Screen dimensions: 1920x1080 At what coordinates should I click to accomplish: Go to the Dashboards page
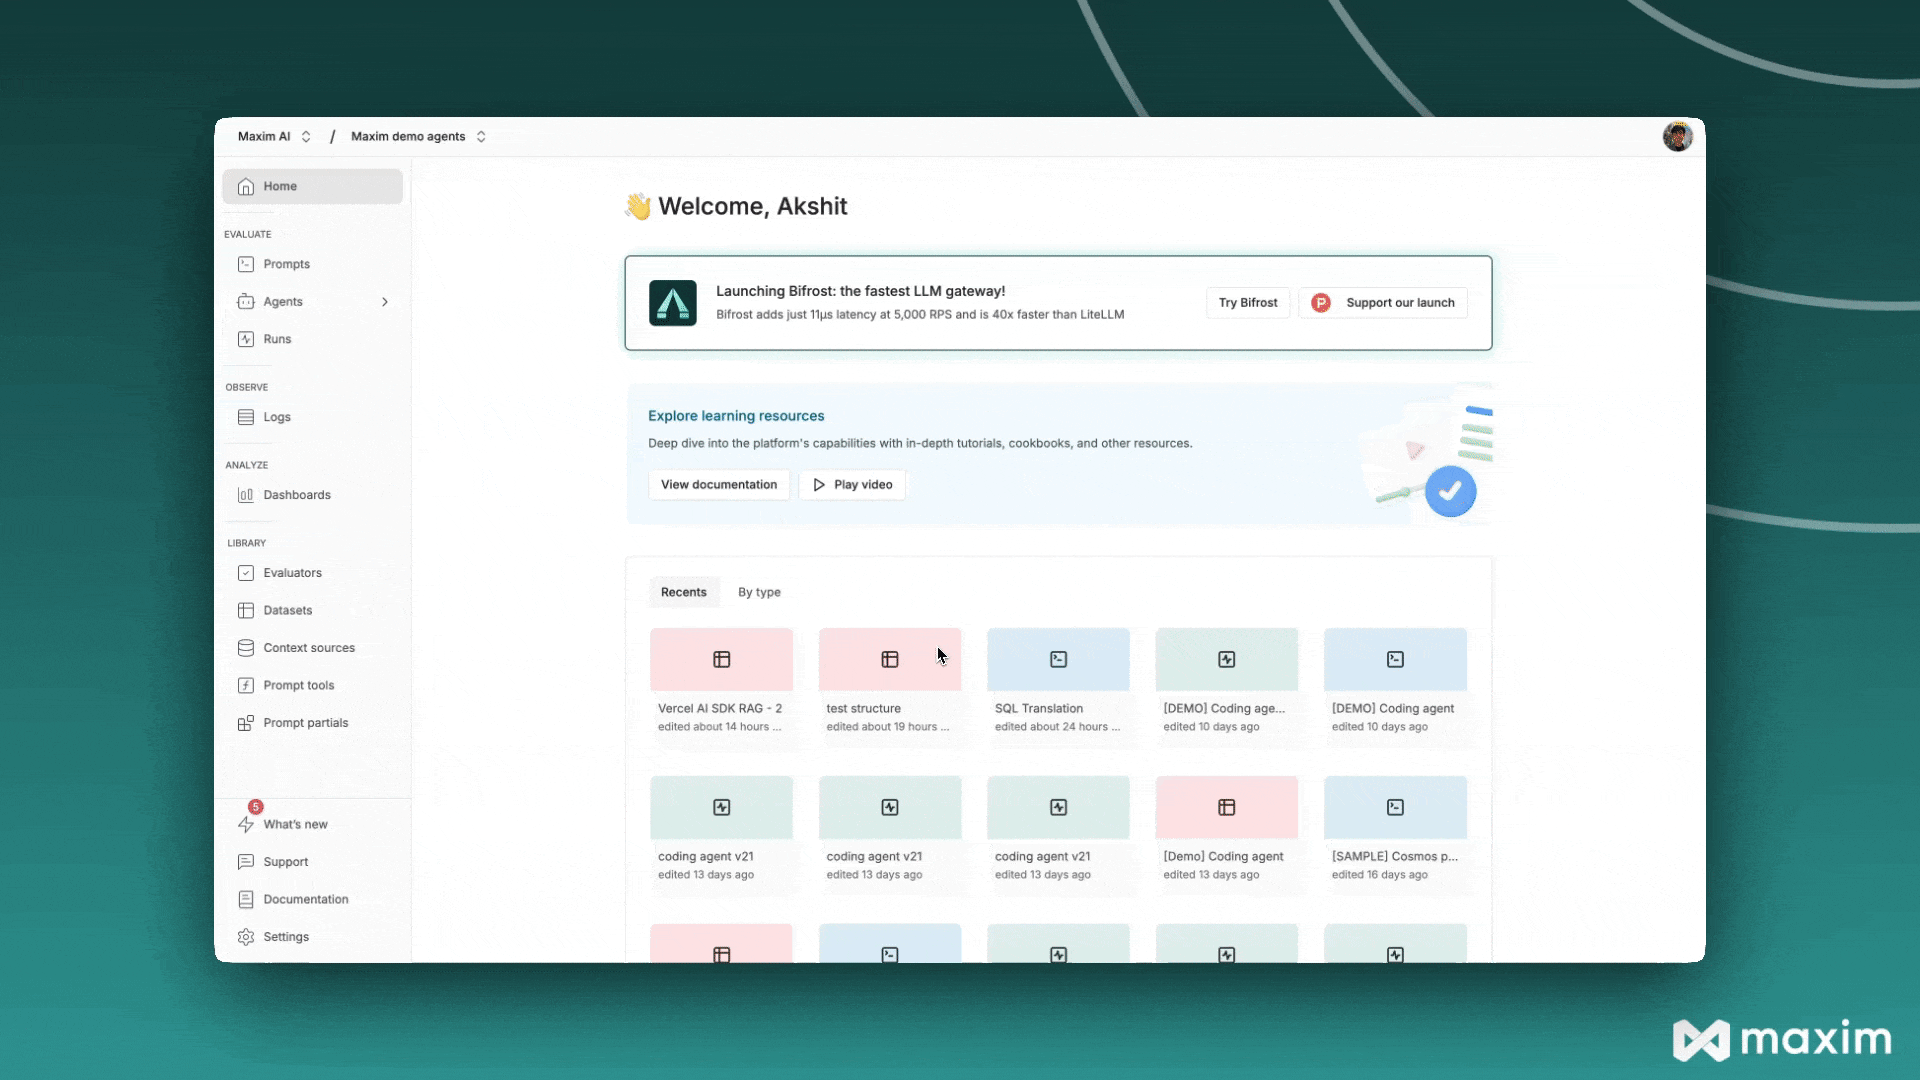[x=296, y=495]
